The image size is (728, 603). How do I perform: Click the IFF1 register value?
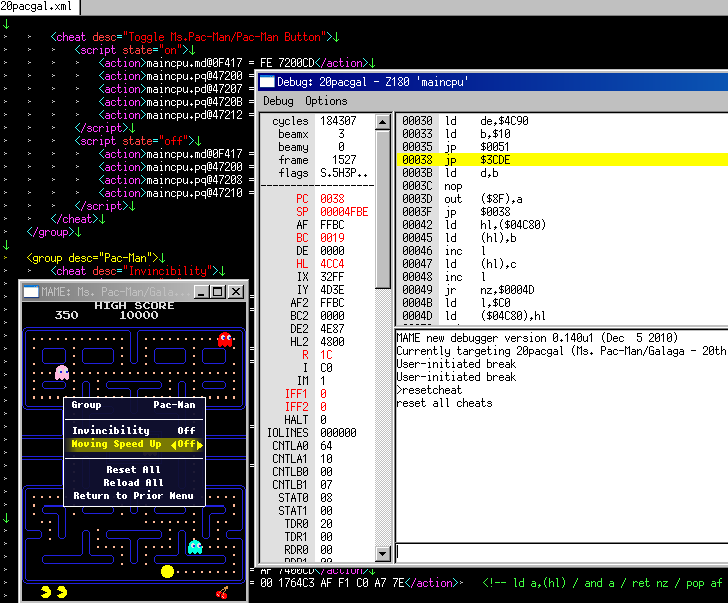coord(323,394)
